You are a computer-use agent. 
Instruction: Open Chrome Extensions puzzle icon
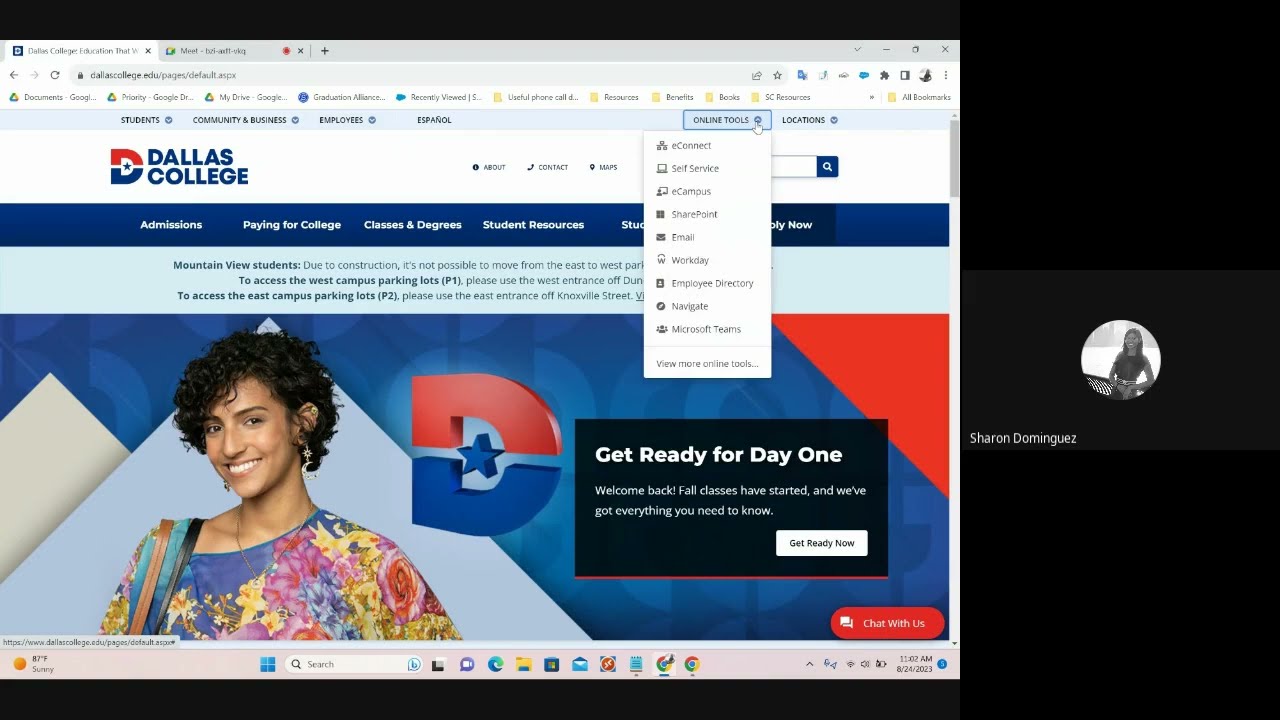pos(884,75)
